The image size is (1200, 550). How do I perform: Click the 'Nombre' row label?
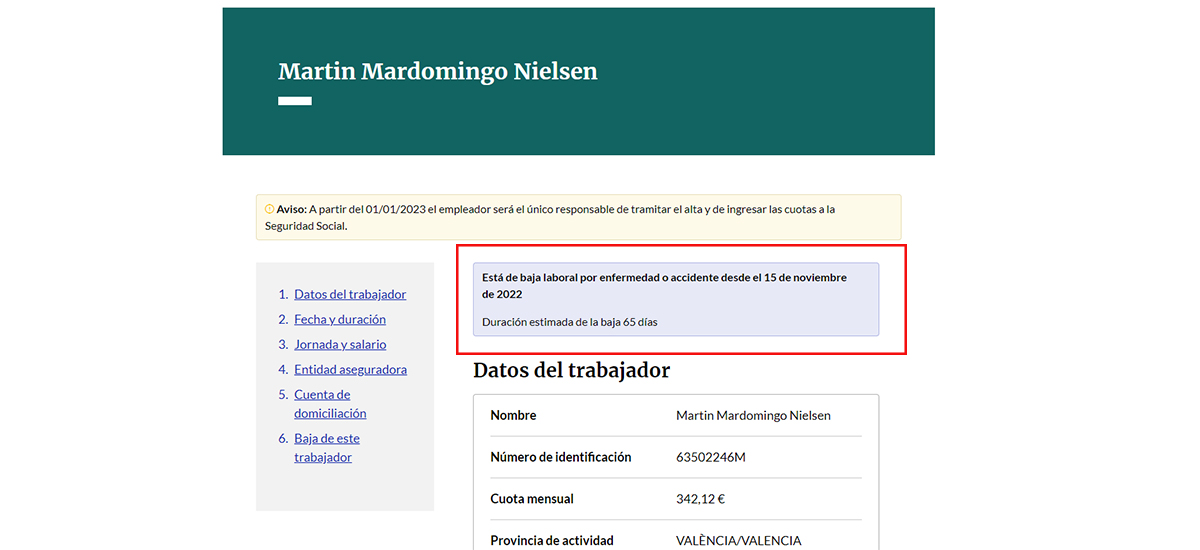tap(513, 415)
